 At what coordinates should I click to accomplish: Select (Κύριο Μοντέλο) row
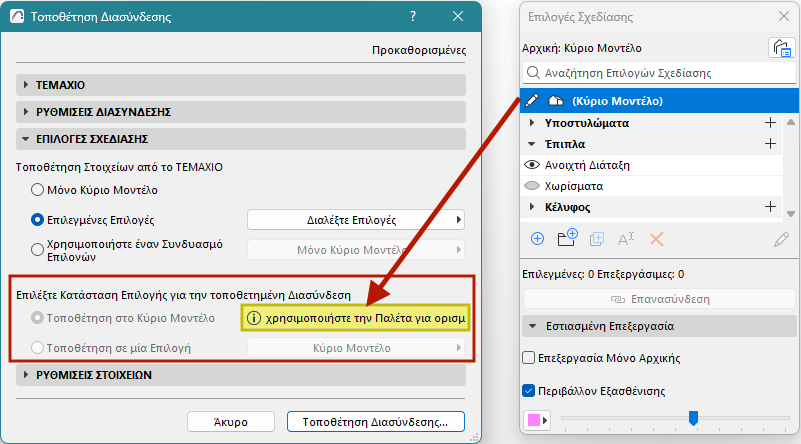(659, 101)
